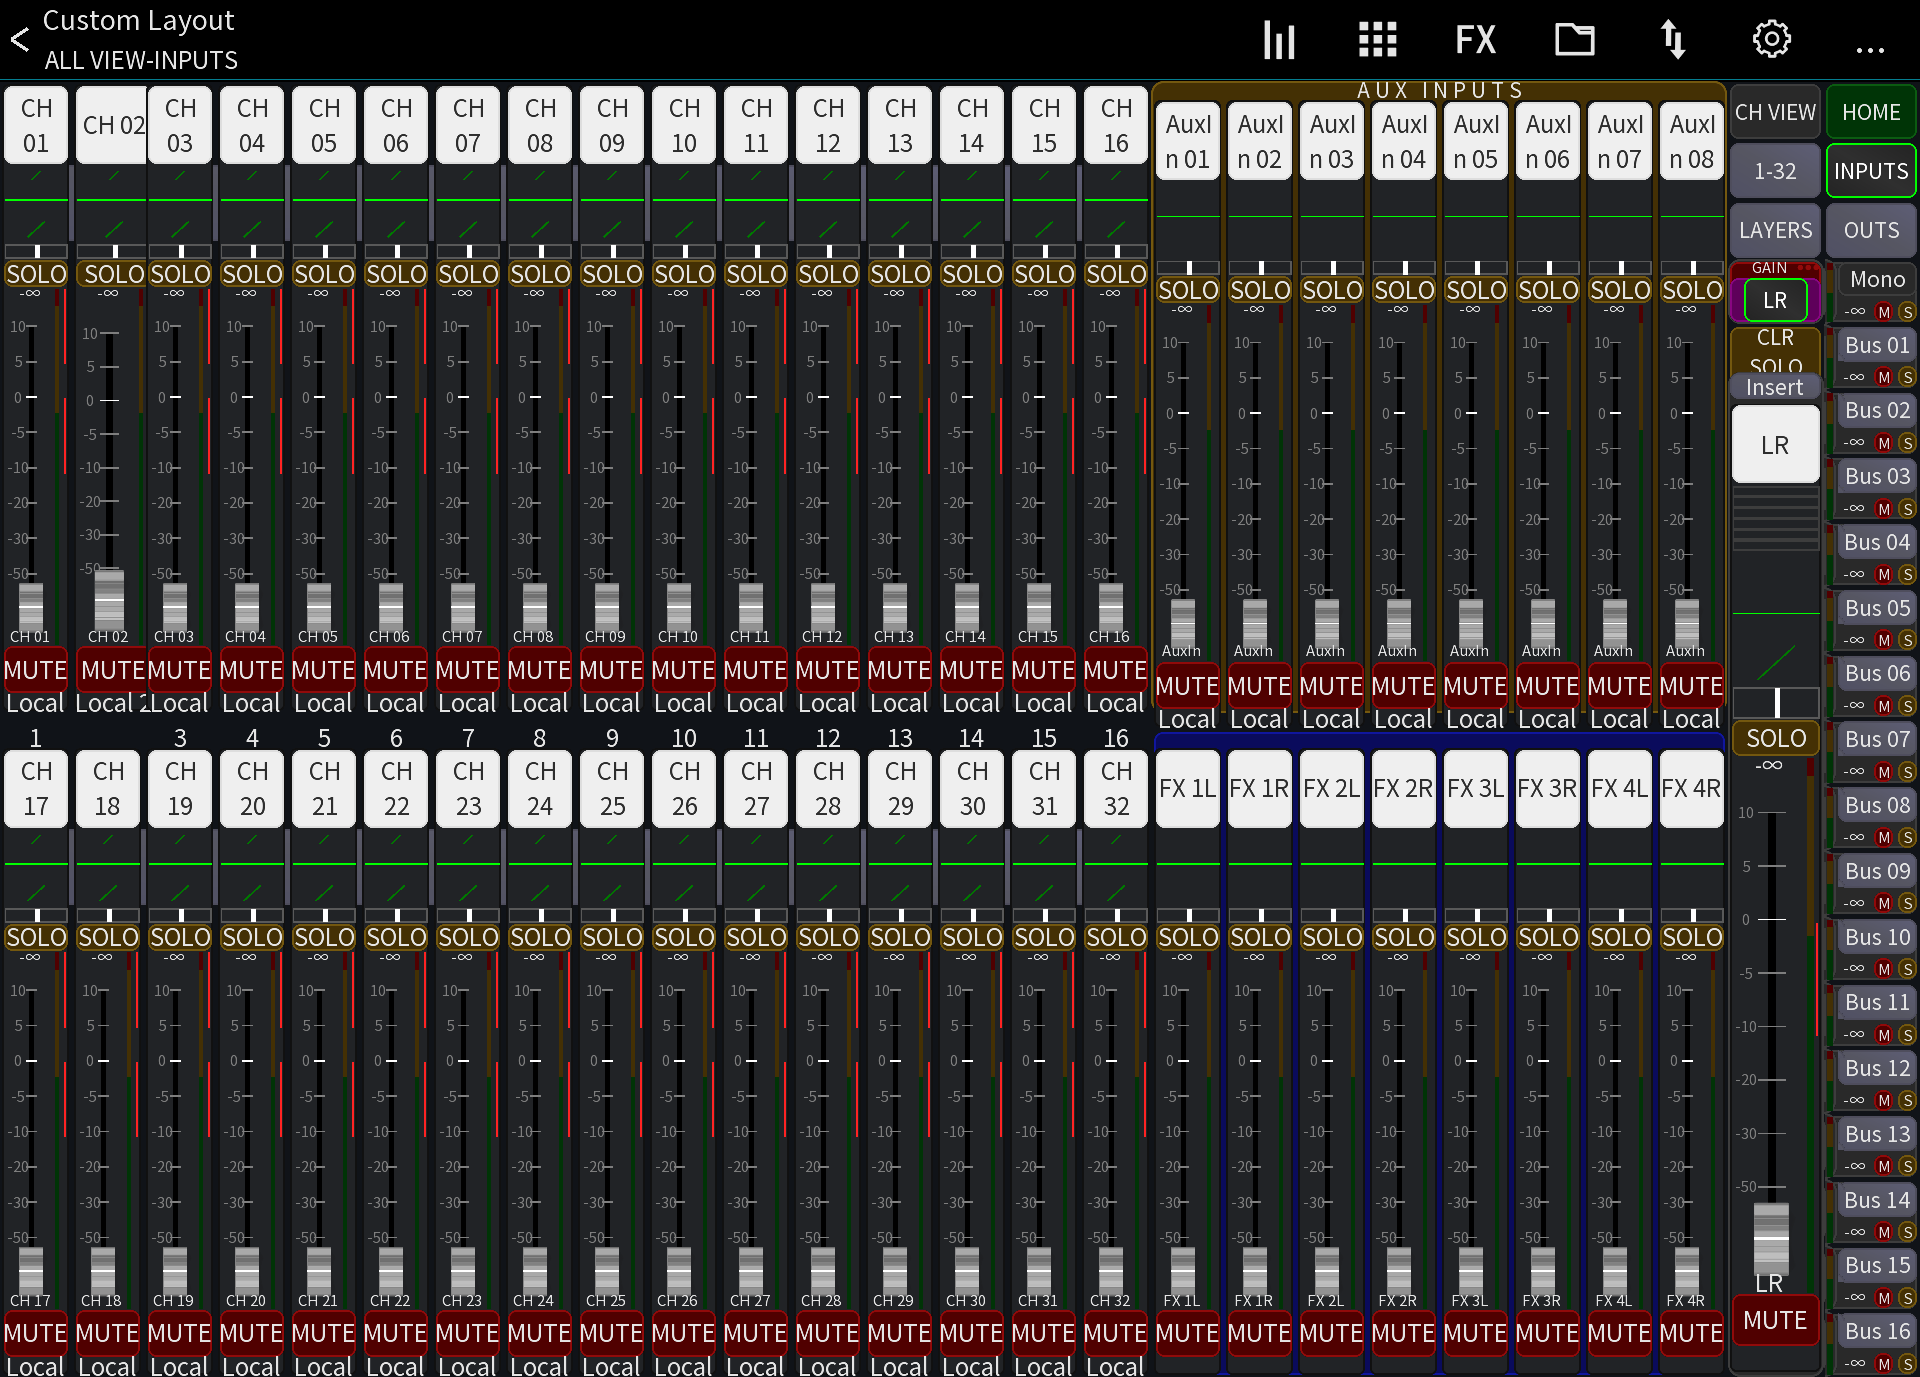1920x1377 pixels.
Task: Select the FX 2R channel name button
Action: [x=1404, y=788]
